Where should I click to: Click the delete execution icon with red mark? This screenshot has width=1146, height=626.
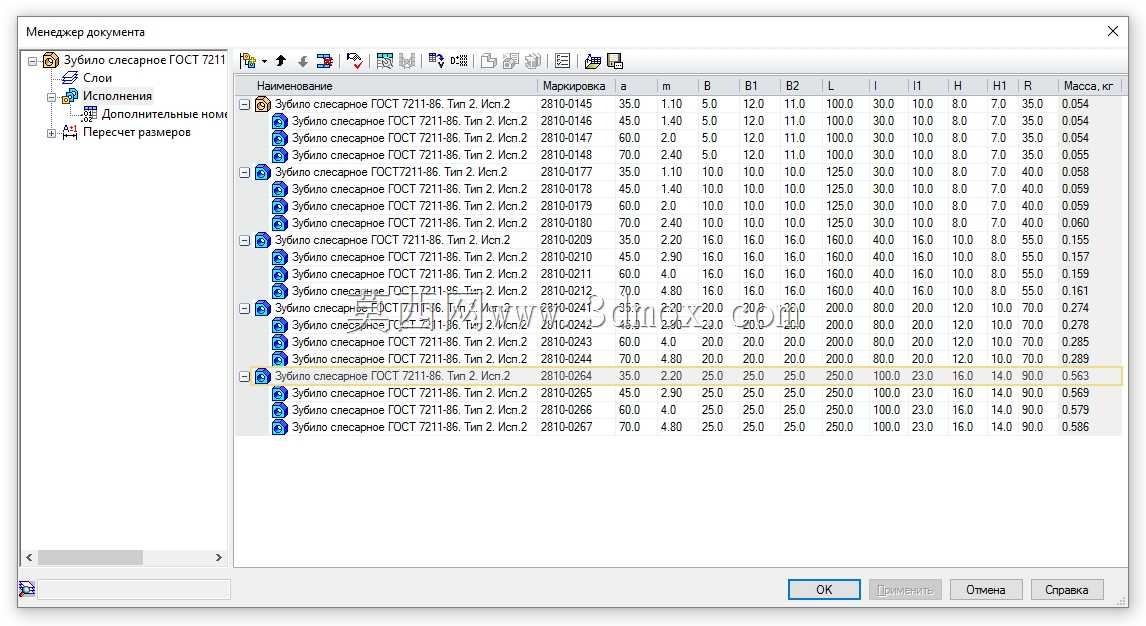tap(325, 61)
